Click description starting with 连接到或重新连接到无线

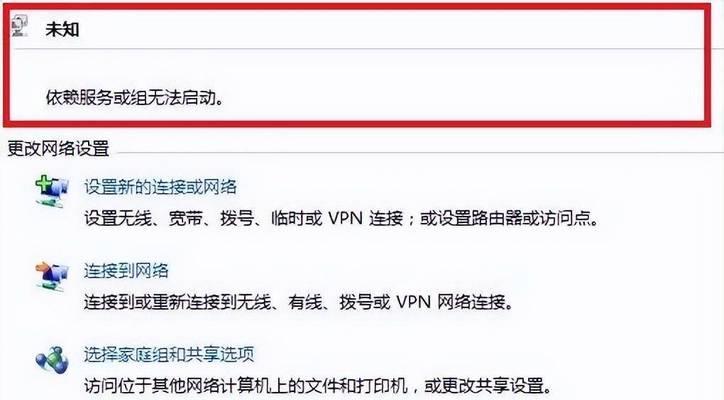click(298, 302)
